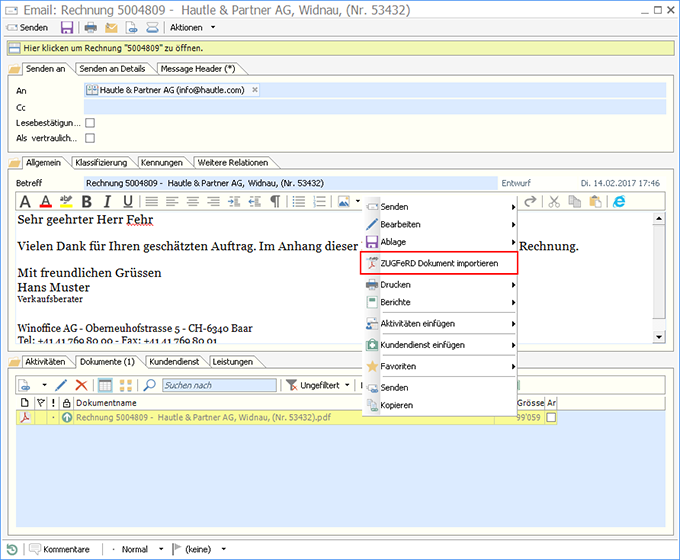Align text right
The image size is (680, 560).
pyautogui.click(x=213, y=202)
